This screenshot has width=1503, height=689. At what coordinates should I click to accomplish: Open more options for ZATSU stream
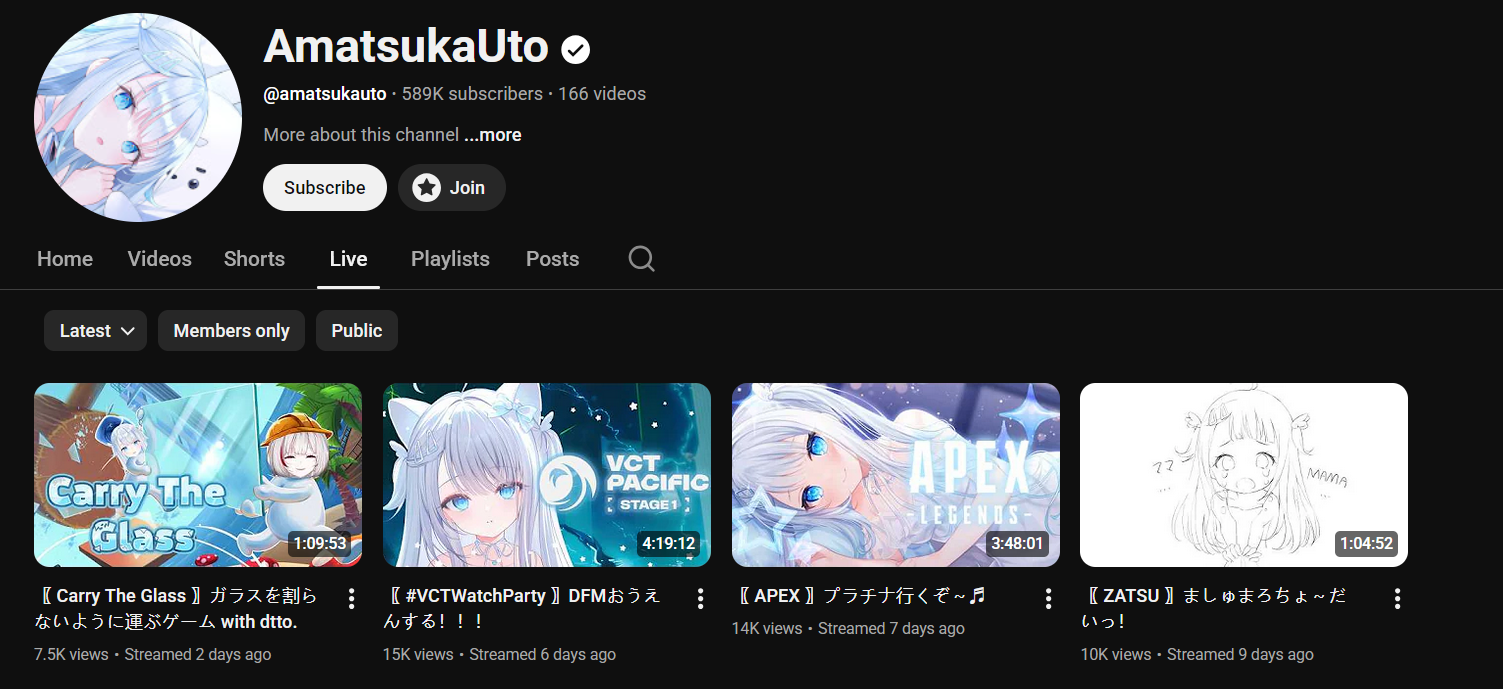(x=1397, y=598)
